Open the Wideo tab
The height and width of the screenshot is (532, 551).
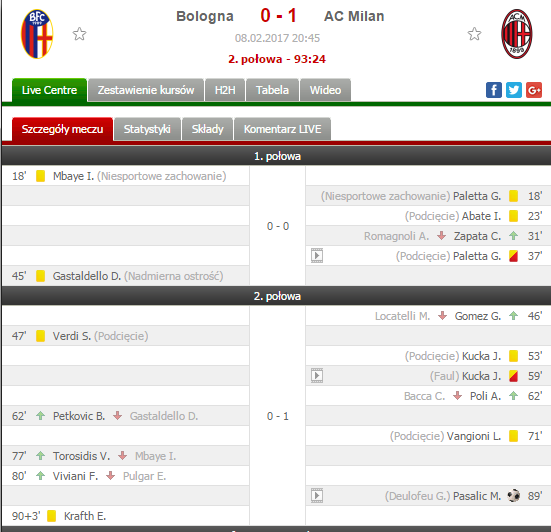[x=325, y=90]
